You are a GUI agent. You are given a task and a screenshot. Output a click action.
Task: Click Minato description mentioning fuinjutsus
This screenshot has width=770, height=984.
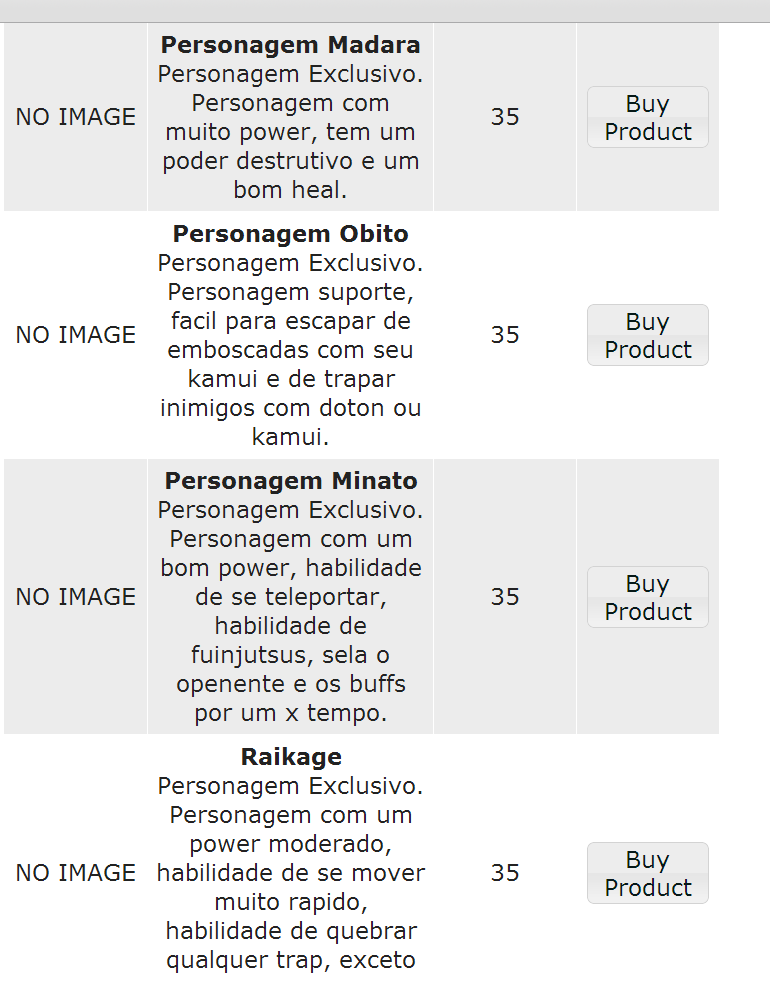(291, 611)
